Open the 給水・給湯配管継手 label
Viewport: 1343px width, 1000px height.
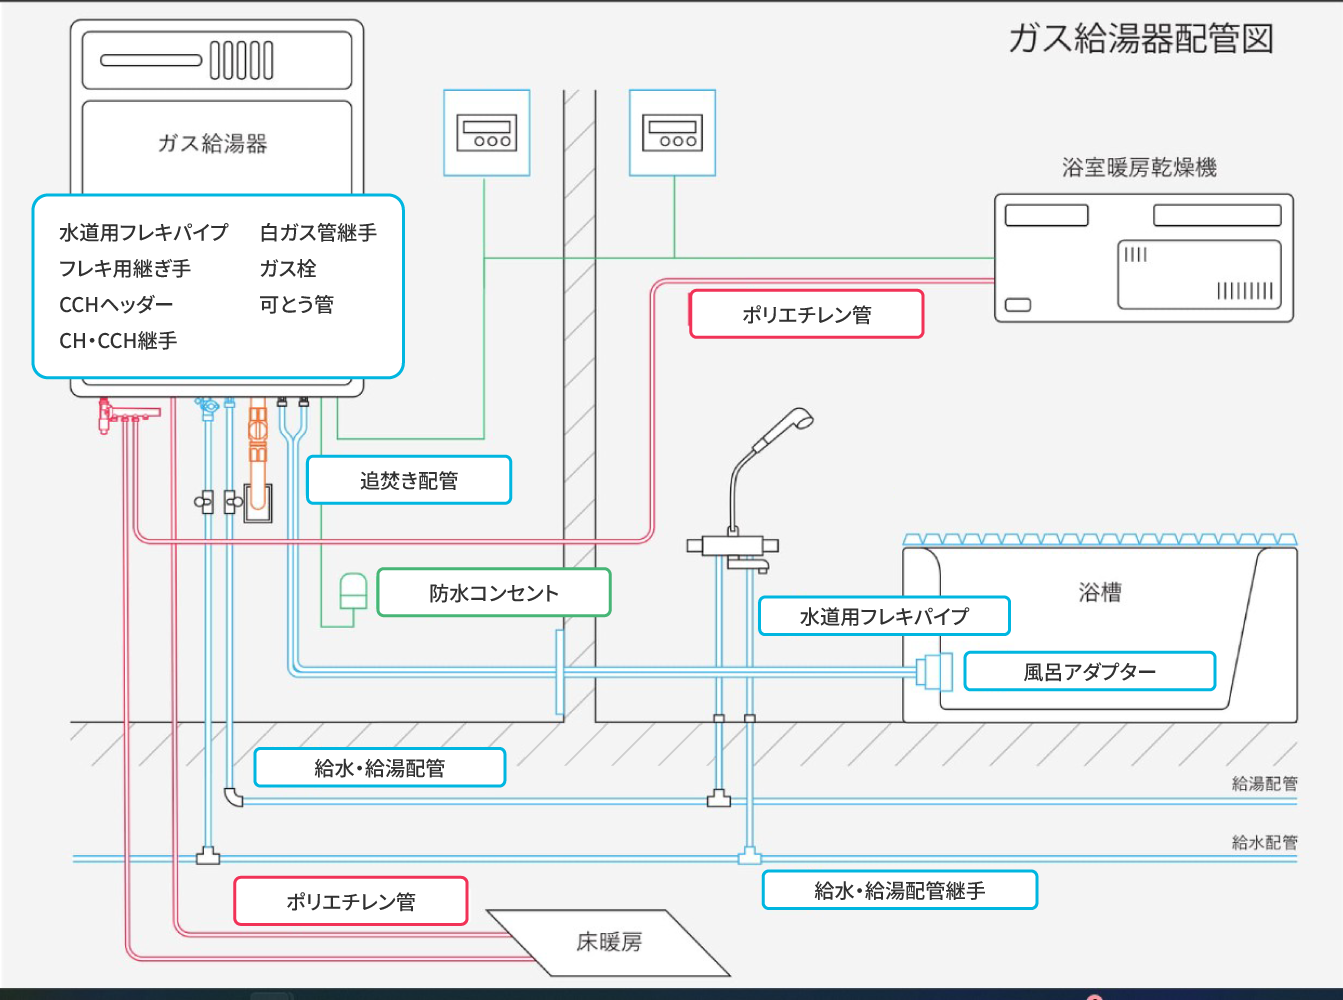click(899, 890)
